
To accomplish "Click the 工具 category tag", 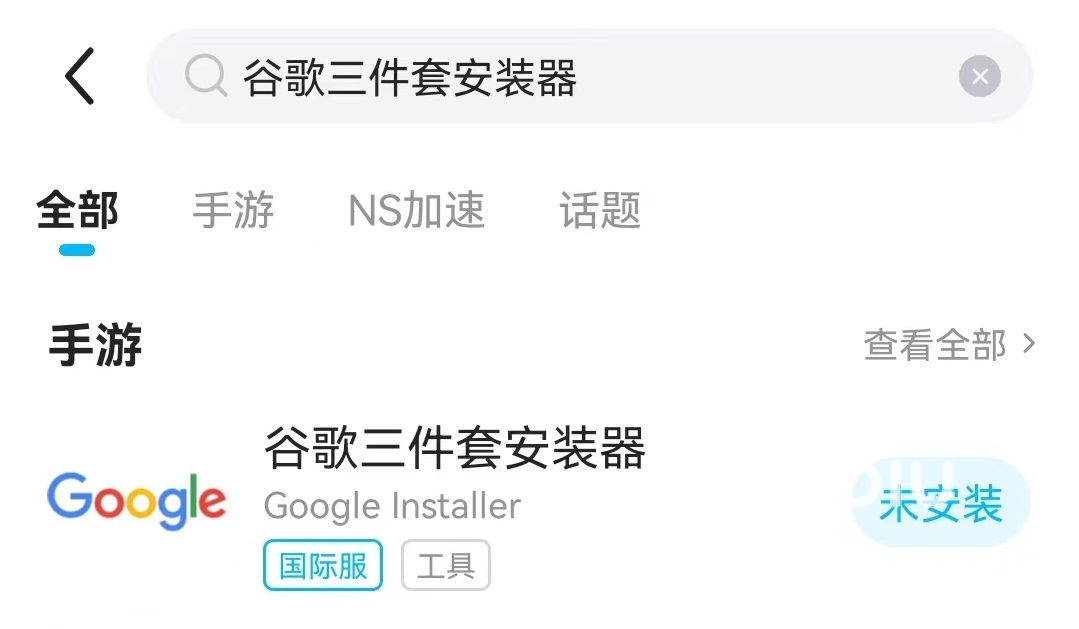I will click(x=445, y=566).
